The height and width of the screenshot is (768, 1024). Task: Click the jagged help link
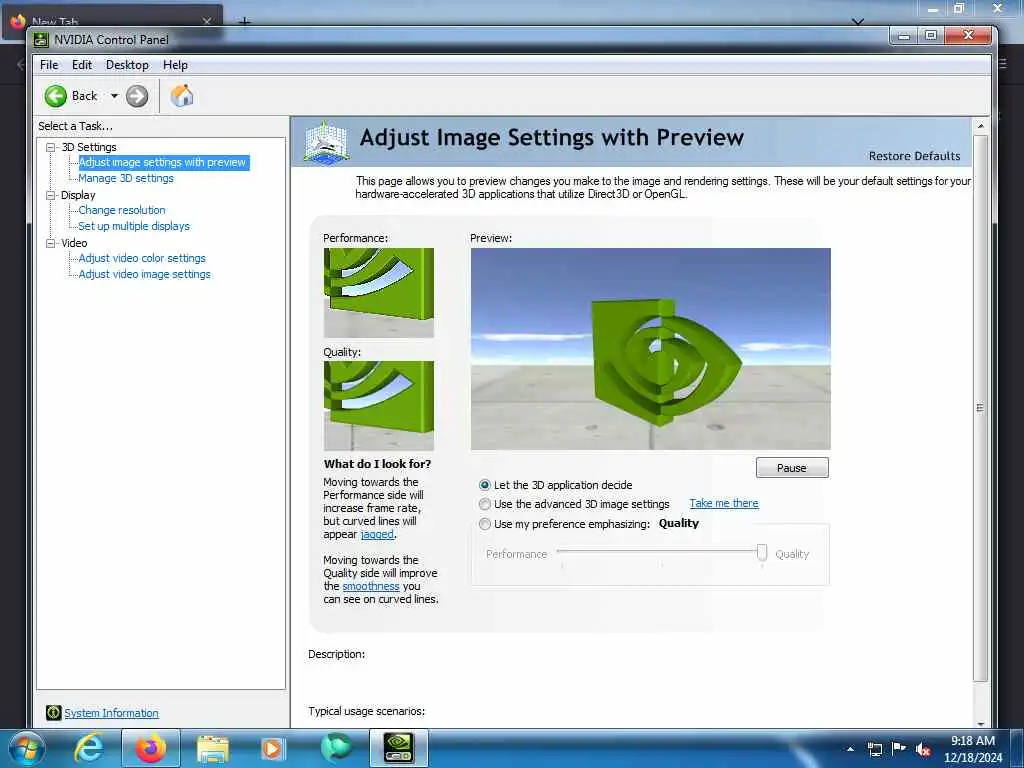click(x=377, y=534)
